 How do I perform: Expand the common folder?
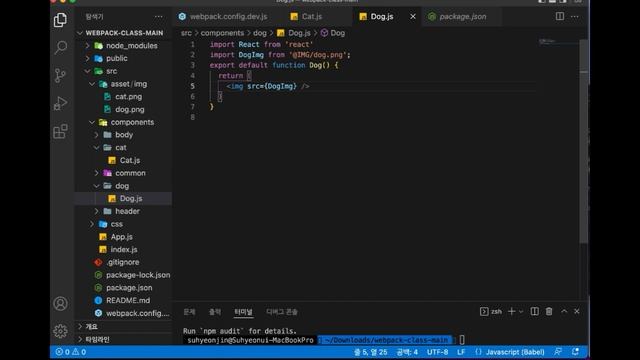tap(123, 173)
